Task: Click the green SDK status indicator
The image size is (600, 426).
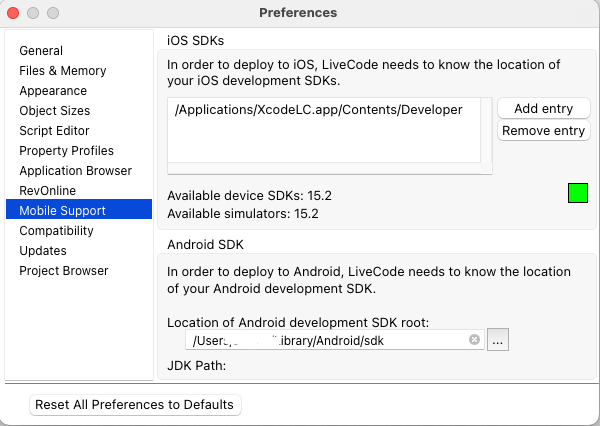Action: (577, 193)
